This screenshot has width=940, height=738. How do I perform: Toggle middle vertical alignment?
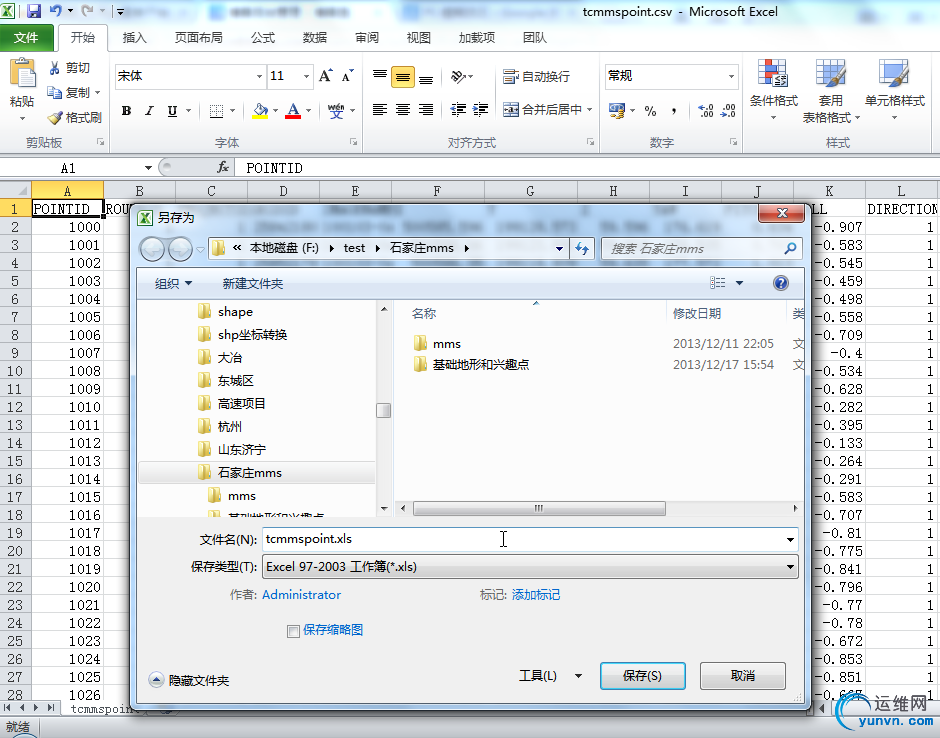[403, 77]
